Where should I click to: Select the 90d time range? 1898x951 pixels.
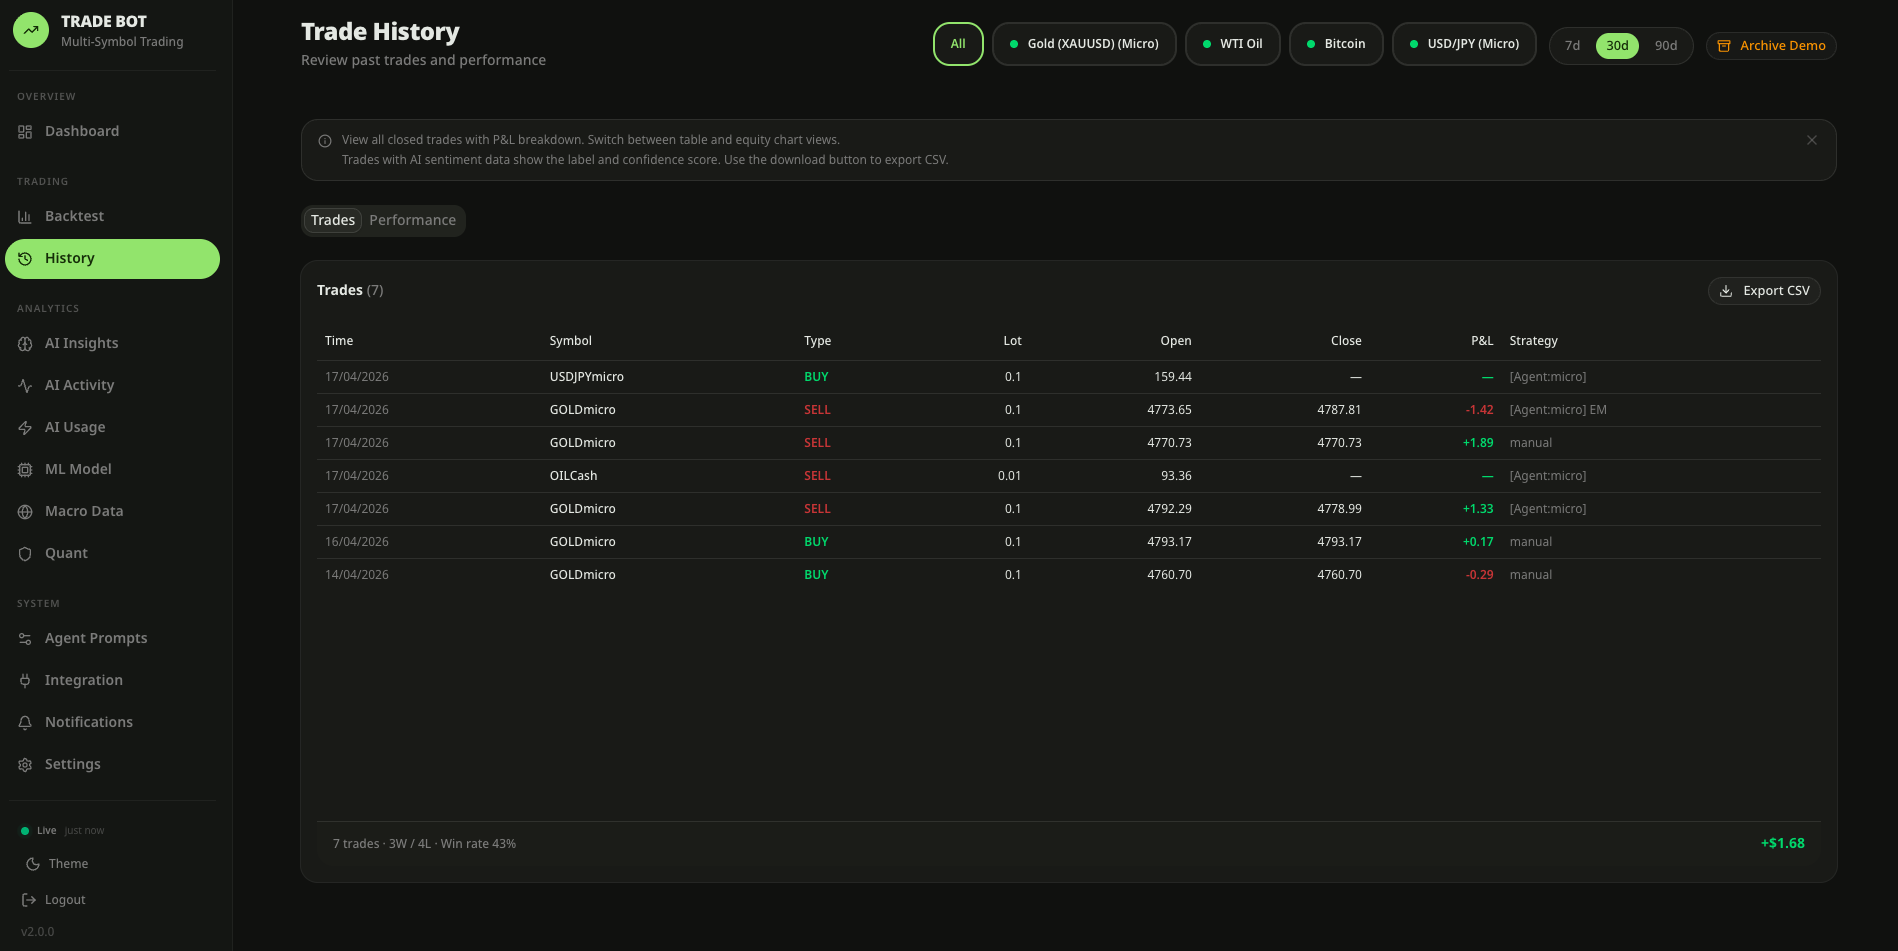click(1666, 46)
